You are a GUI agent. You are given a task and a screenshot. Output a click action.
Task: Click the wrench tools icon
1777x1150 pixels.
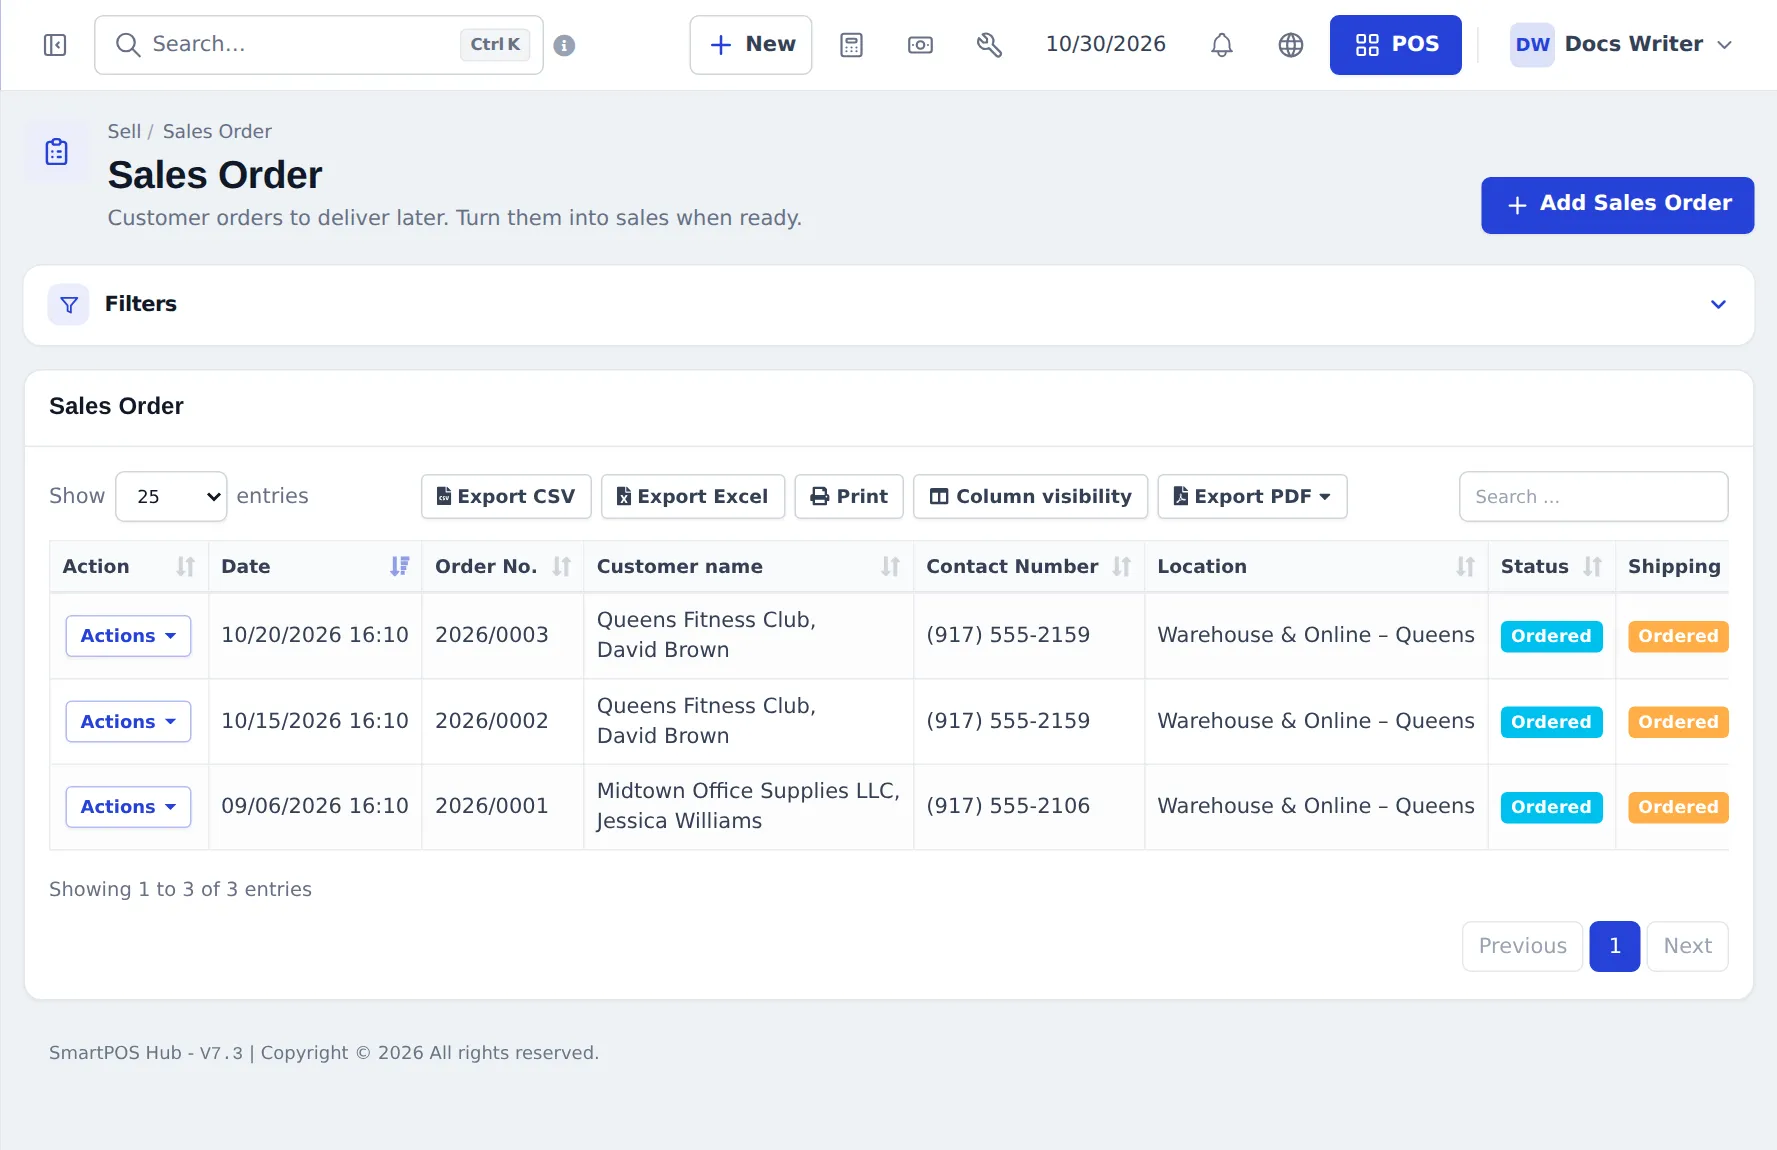click(x=989, y=45)
